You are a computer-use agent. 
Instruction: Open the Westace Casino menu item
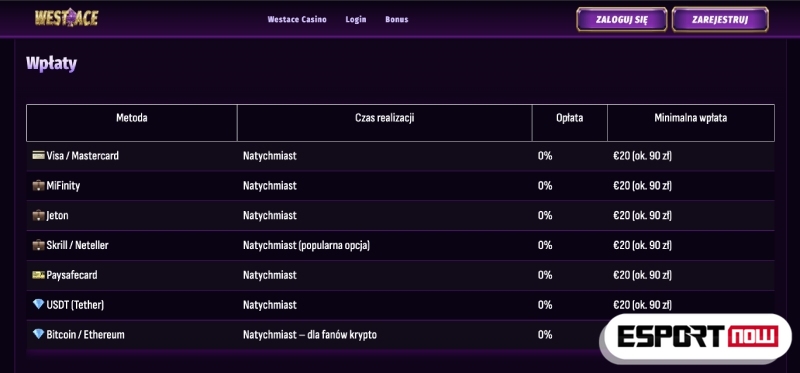pyautogui.click(x=297, y=19)
